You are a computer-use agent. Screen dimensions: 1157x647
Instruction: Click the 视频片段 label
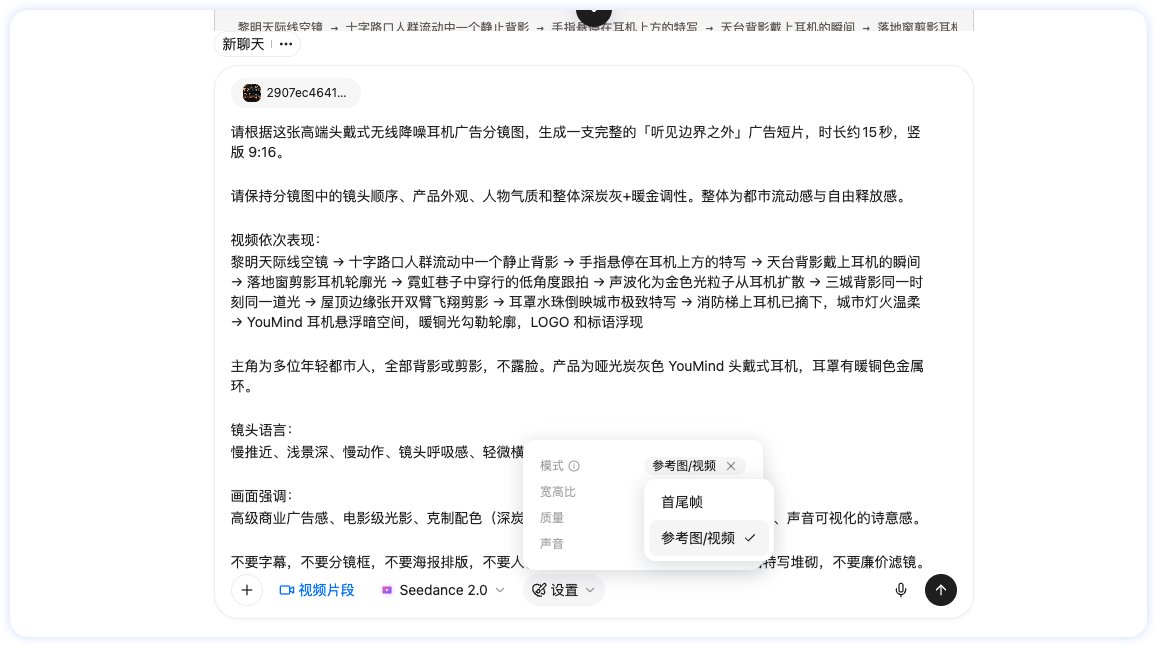[x=326, y=590]
